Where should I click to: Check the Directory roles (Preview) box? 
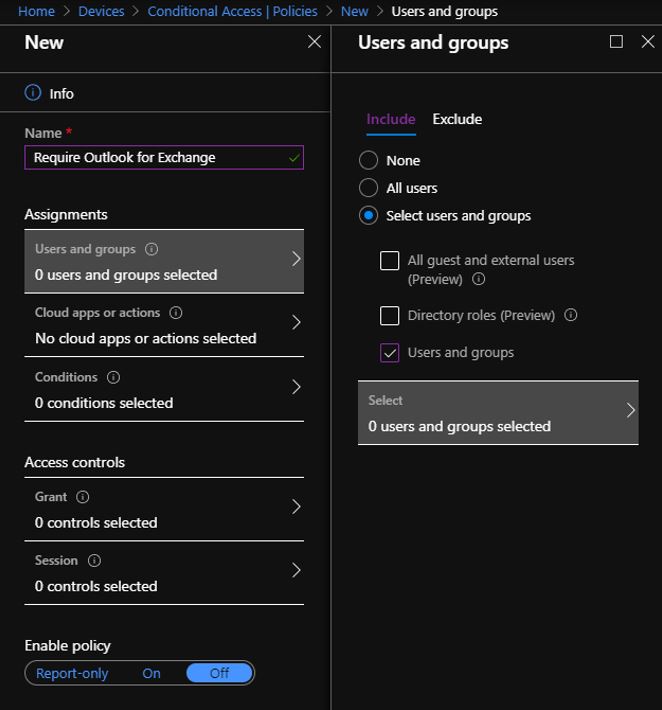click(389, 316)
